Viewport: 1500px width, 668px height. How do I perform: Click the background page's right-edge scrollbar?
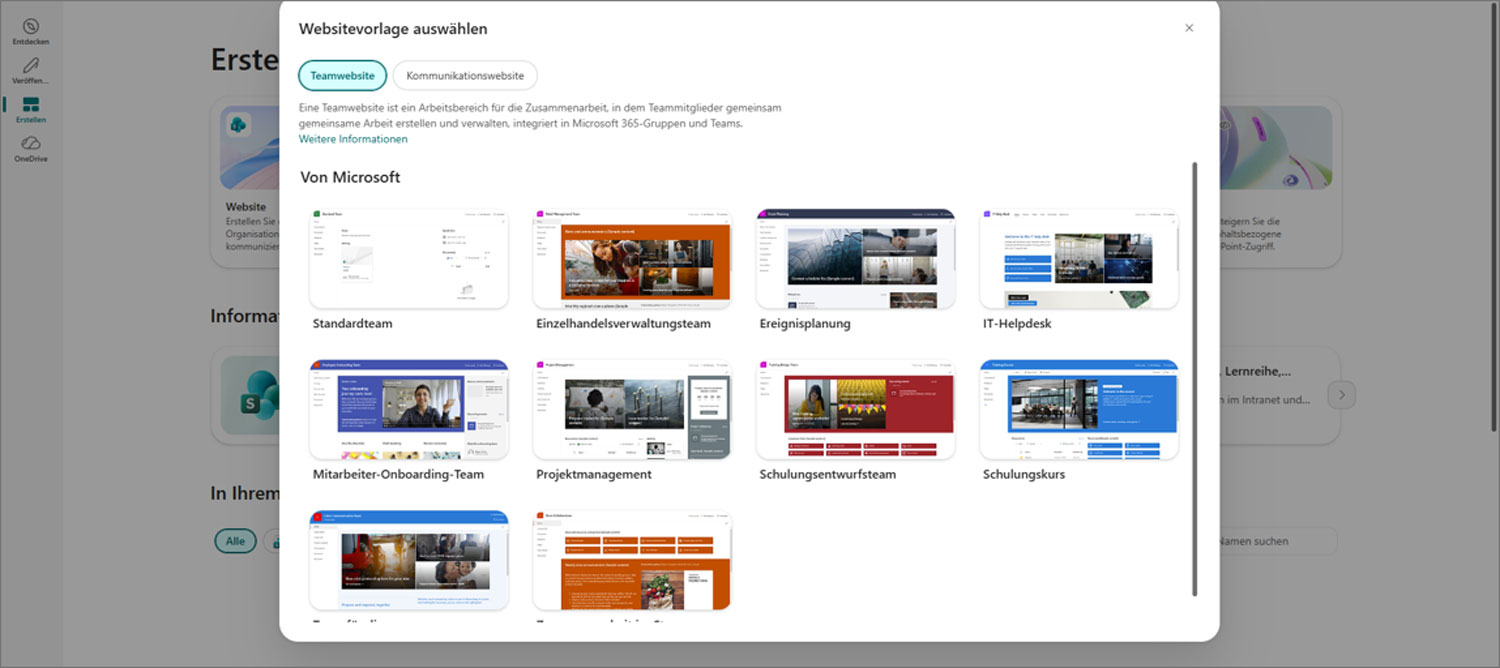[x=1495, y=215]
